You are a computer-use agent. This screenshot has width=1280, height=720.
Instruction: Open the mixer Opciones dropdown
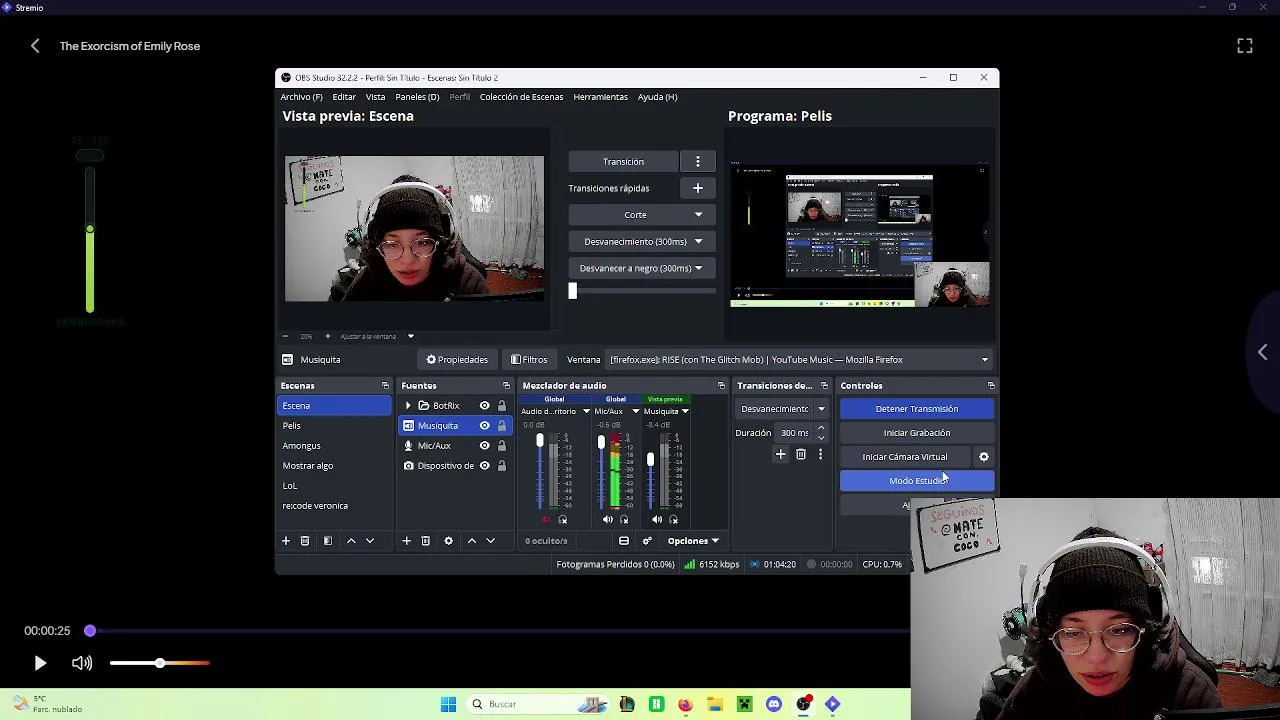(x=693, y=541)
